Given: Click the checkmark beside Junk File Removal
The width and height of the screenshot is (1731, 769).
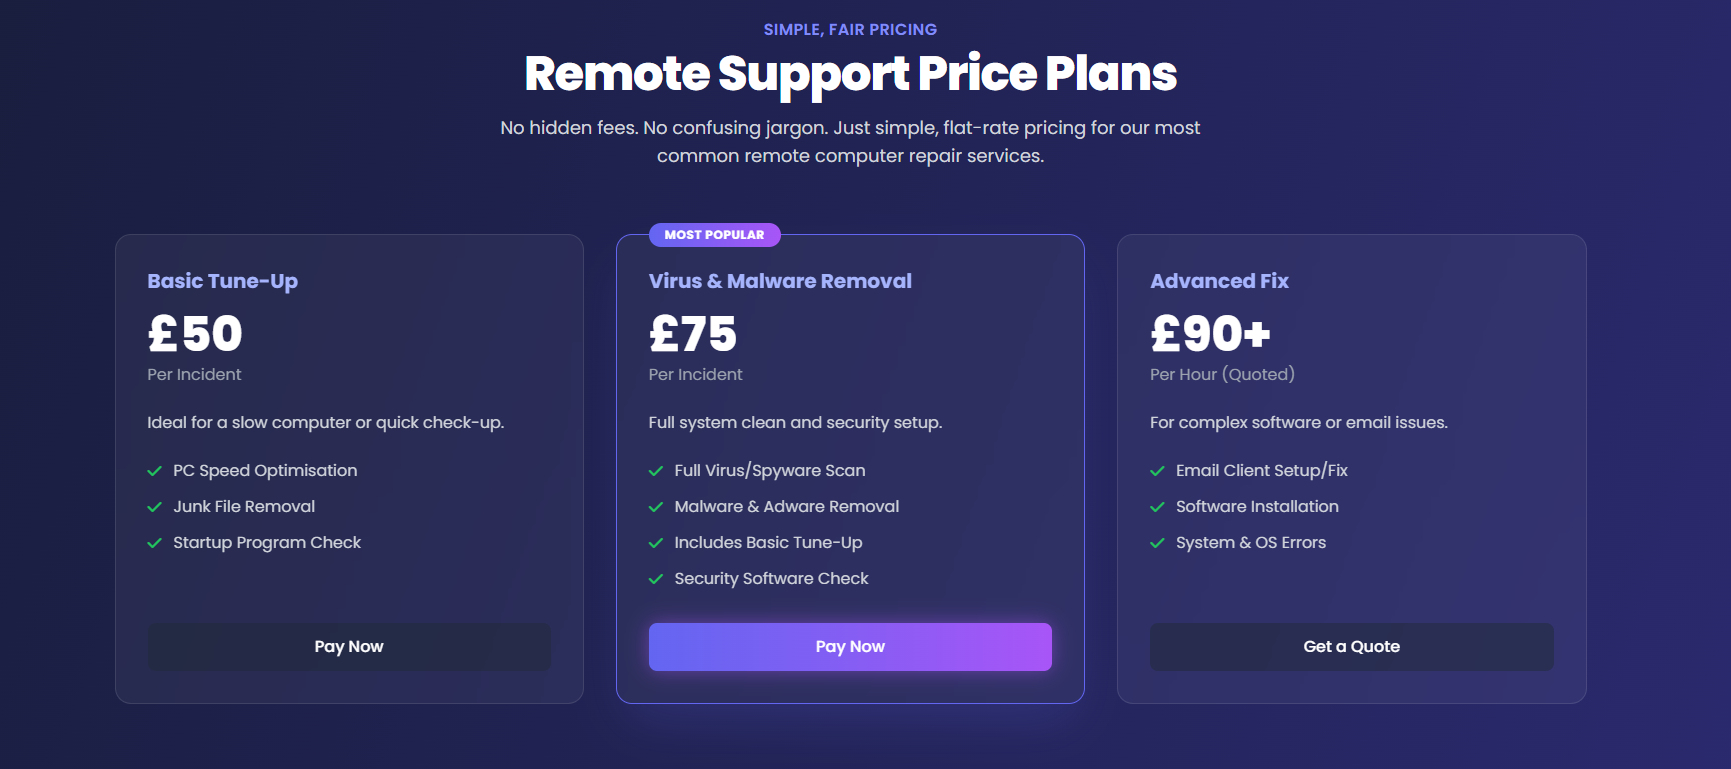Looking at the screenshot, I should pos(155,506).
